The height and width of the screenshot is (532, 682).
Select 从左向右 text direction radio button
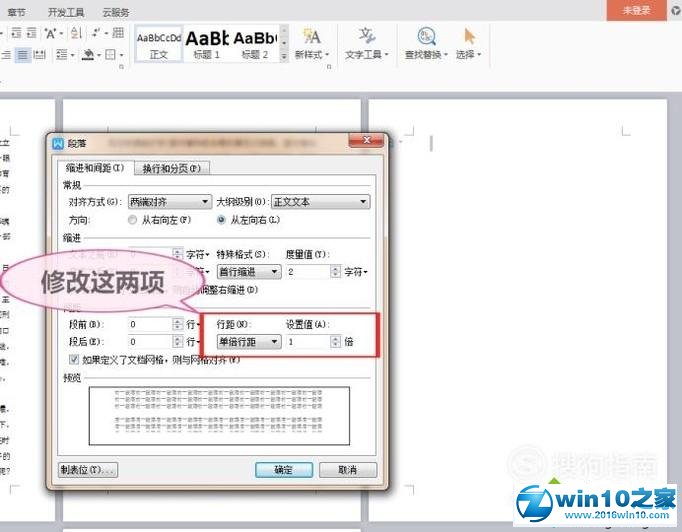(x=222, y=219)
